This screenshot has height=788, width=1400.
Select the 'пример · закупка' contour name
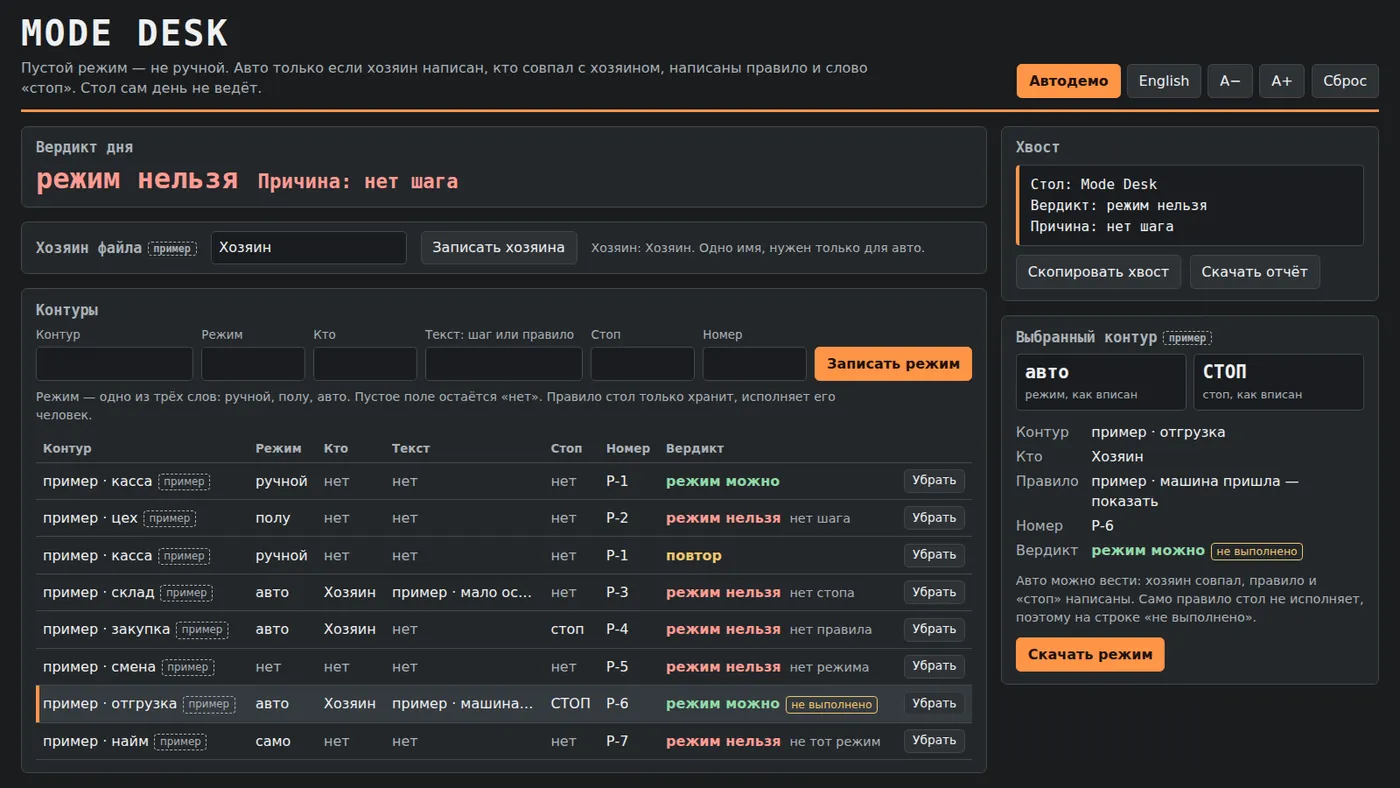(107, 629)
